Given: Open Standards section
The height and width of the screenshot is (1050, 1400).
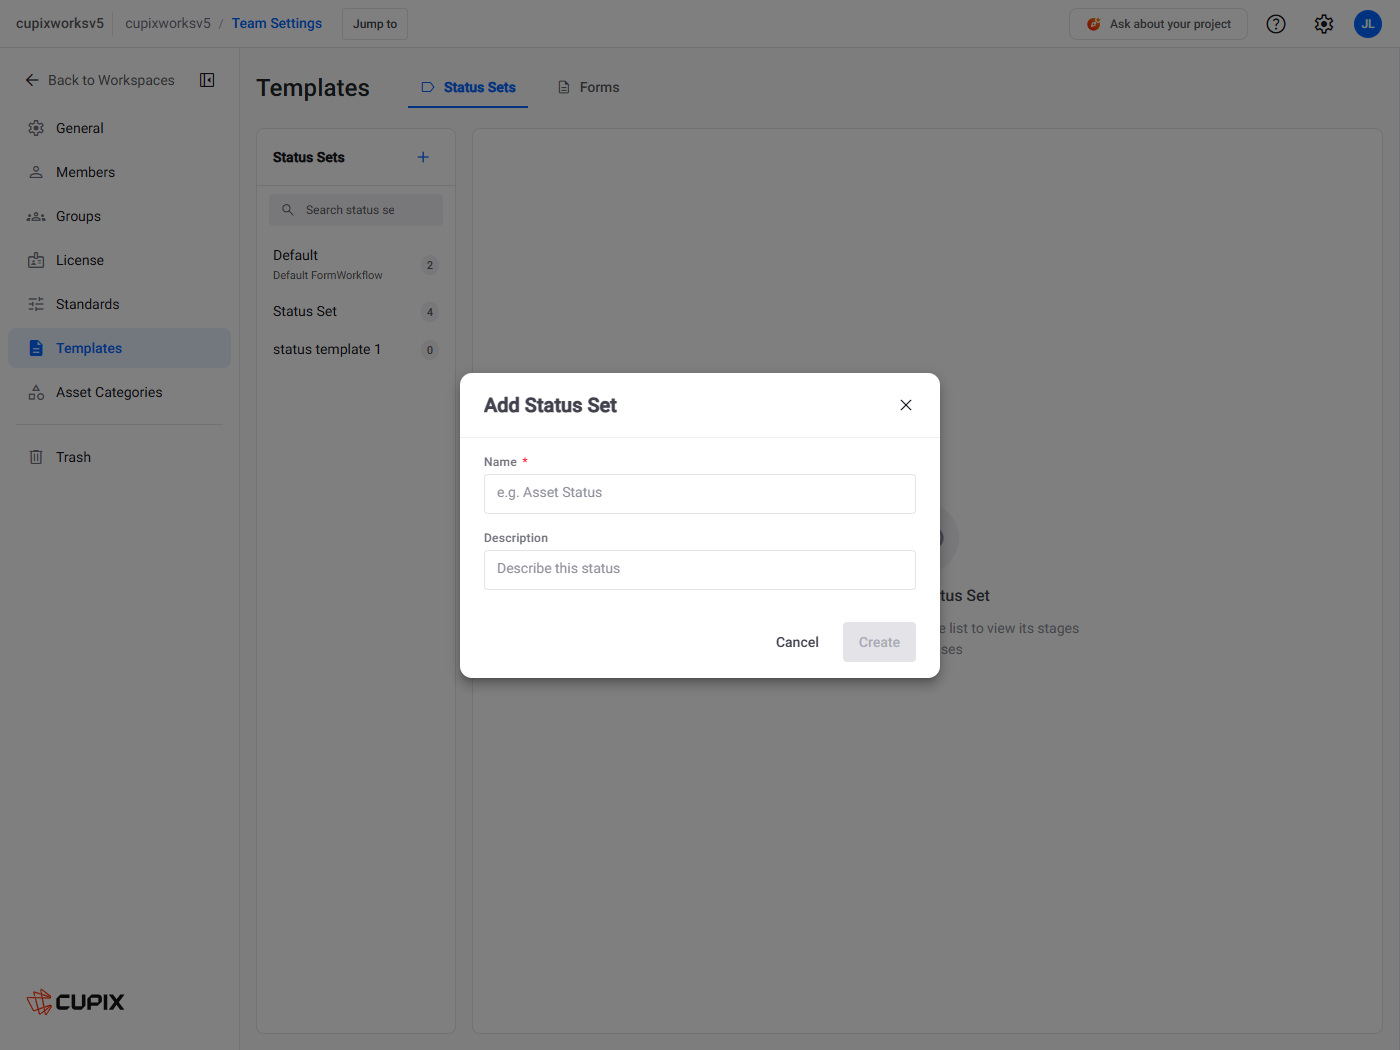Looking at the screenshot, I should pyautogui.click(x=119, y=304).
